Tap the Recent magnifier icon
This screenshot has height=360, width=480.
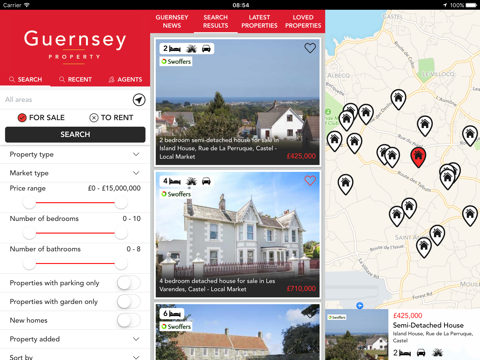coord(62,79)
